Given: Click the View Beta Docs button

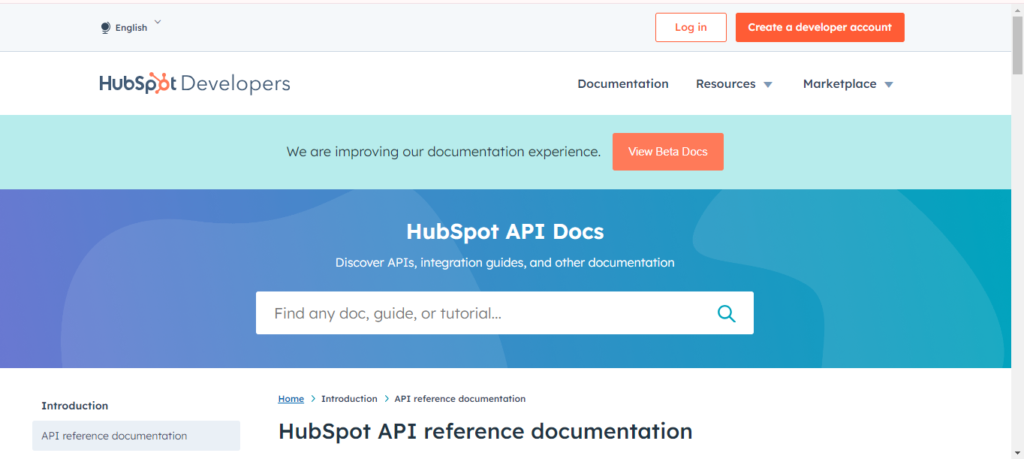Looking at the screenshot, I should (x=667, y=151).
